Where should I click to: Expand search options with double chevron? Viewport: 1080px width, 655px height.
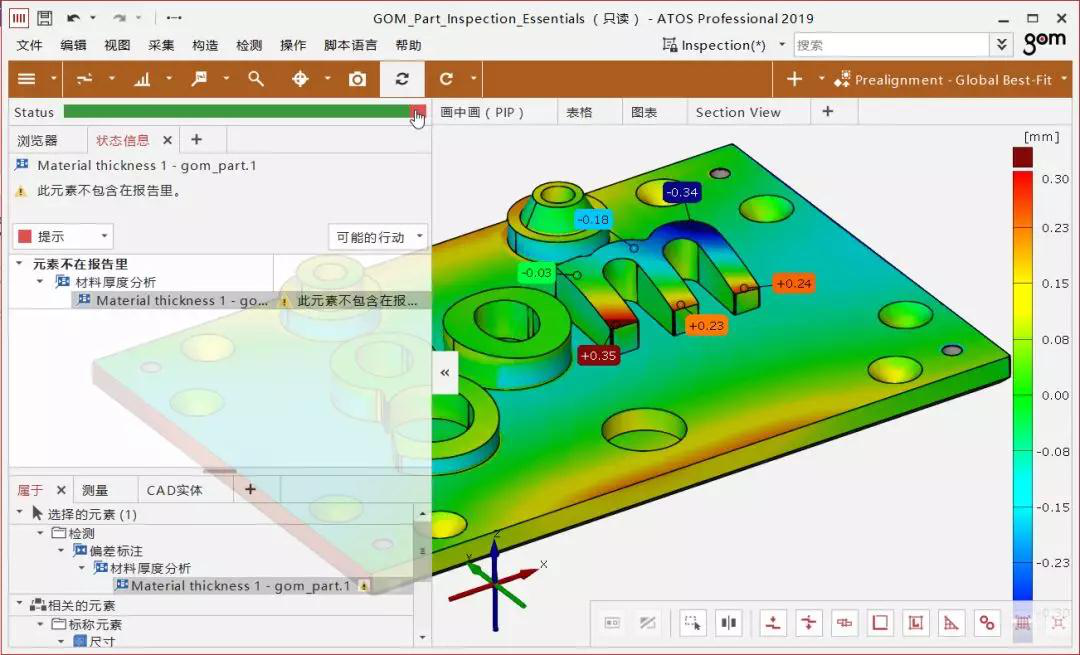(x=1001, y=45)
